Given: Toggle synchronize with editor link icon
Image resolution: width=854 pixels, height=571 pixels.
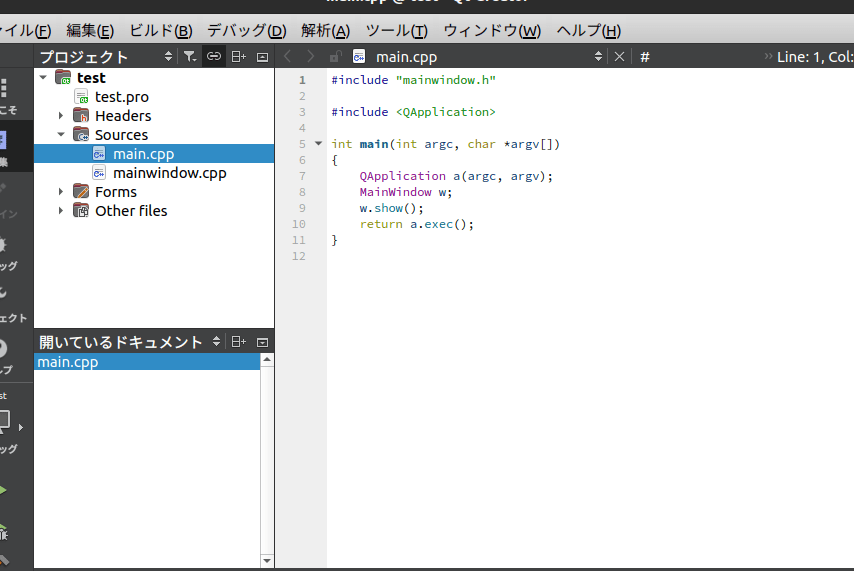Looking at the screenshot, I should pyautogui.click(x=214, y=57).
